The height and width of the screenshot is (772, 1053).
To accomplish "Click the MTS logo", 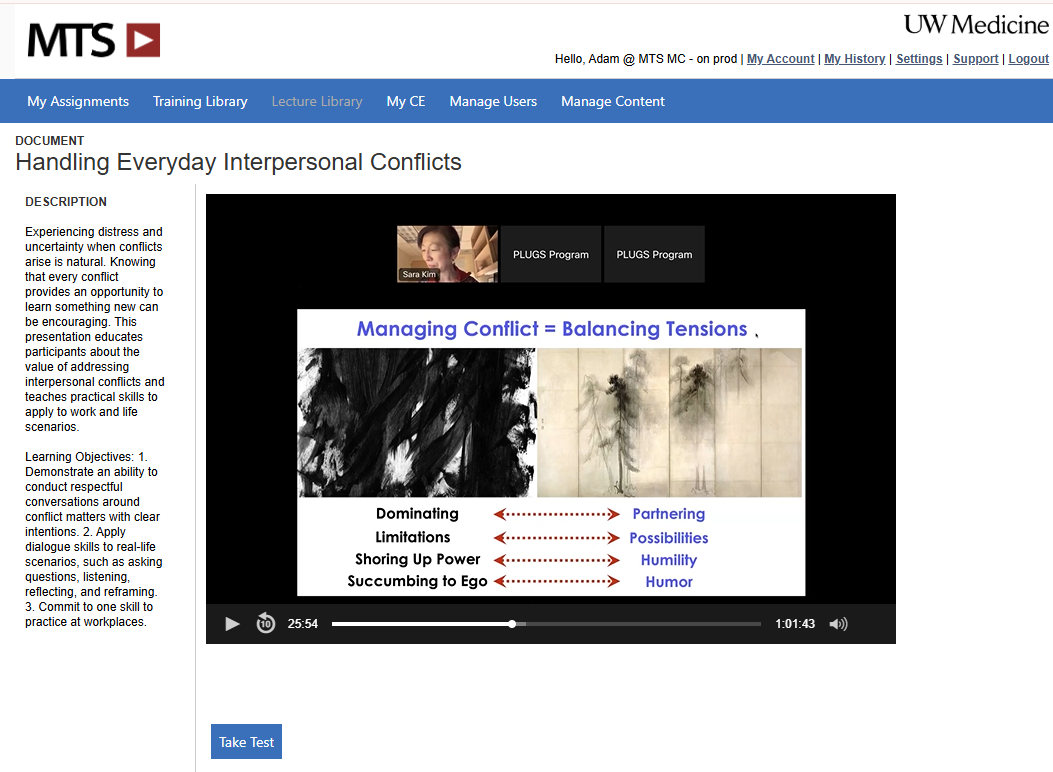I will point(93,40).
